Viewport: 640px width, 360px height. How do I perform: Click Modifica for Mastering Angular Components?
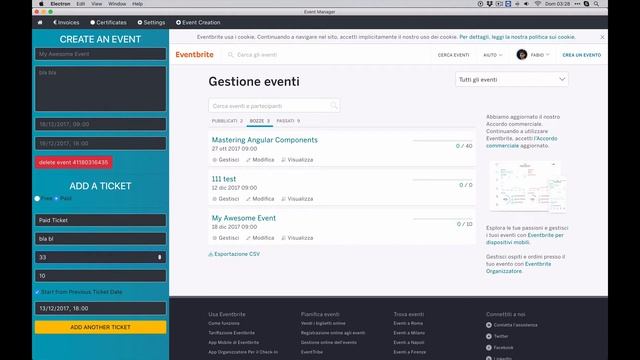point(260,160)
